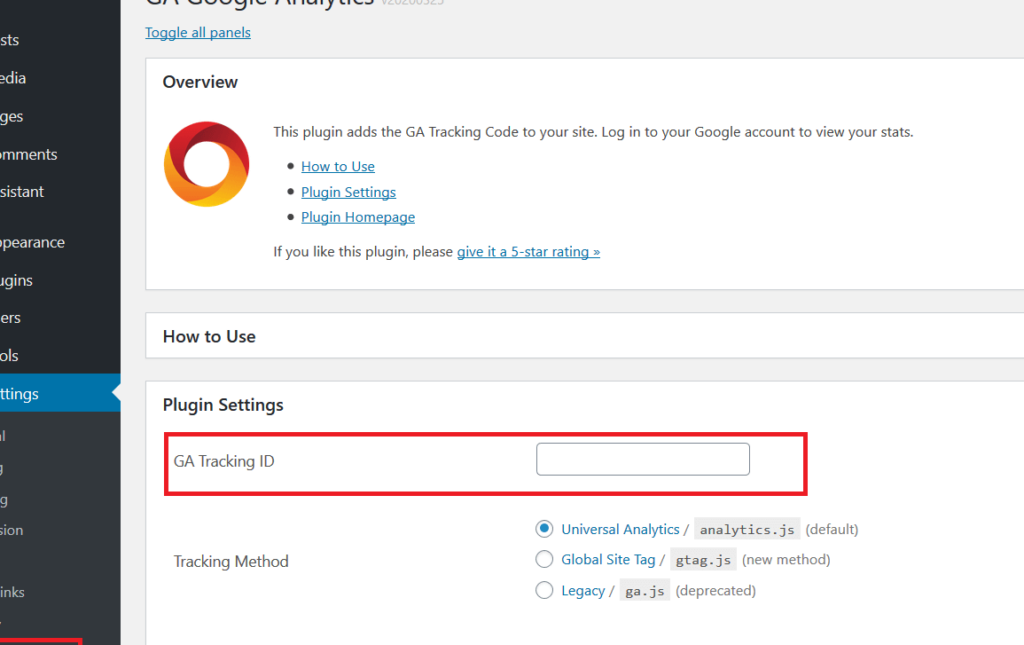Open the Tools menu in sidebar
This screenshot has width=1024, height=645.
click(60, 356)
